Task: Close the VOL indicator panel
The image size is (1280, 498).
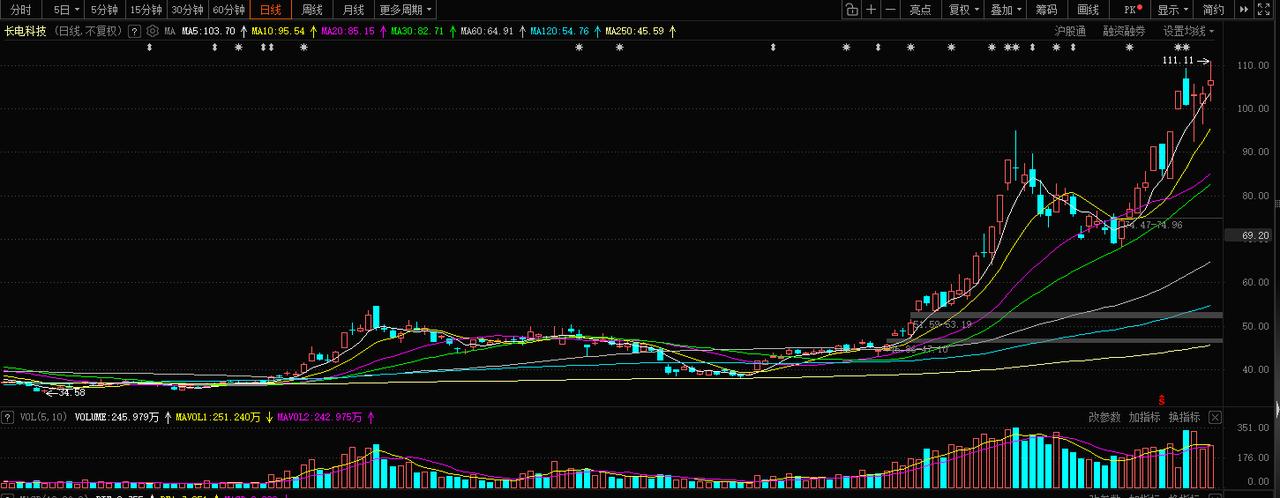Action: point(1215,417)
